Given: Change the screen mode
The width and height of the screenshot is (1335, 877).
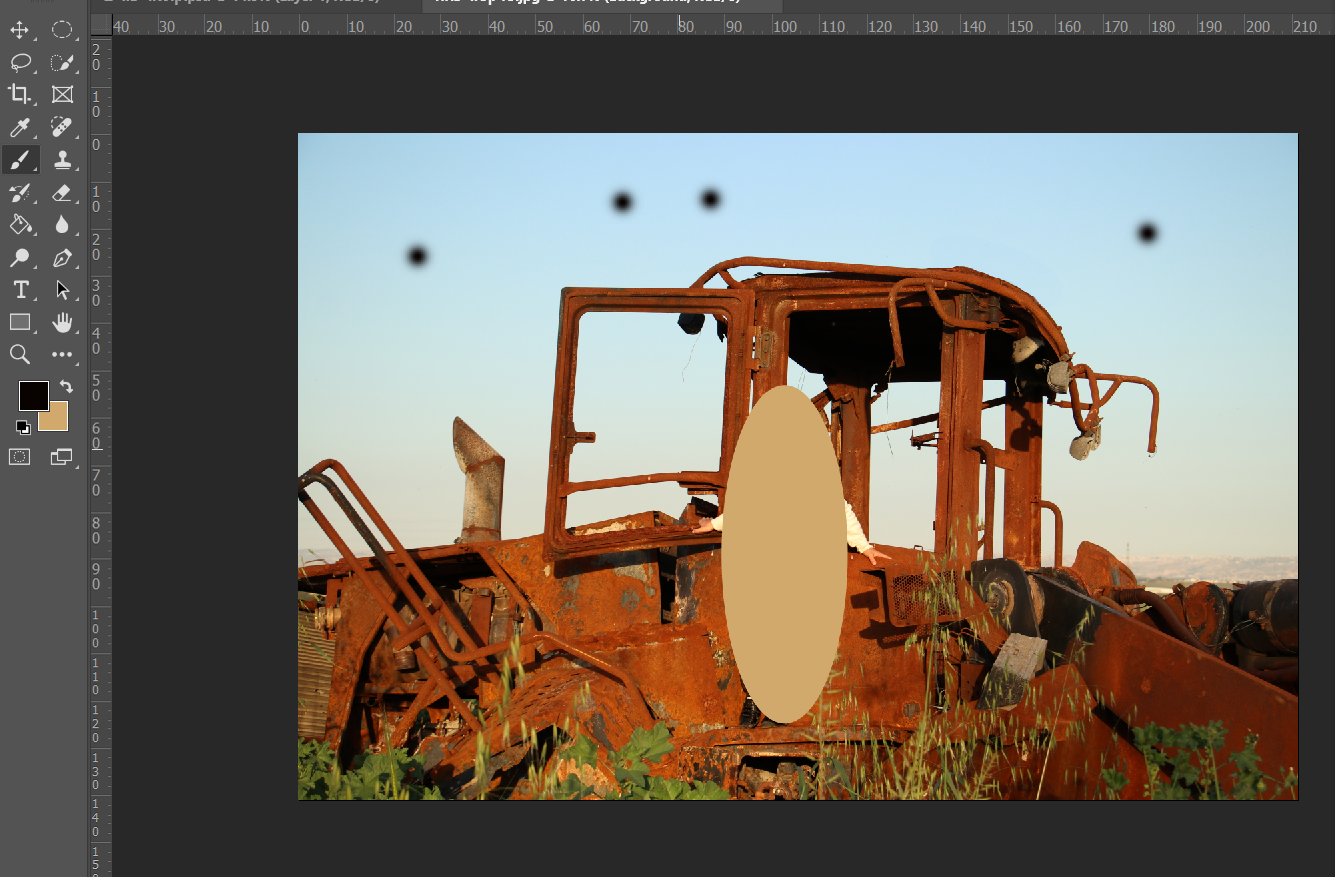Looking at the screenshot, I should [62, 457].
